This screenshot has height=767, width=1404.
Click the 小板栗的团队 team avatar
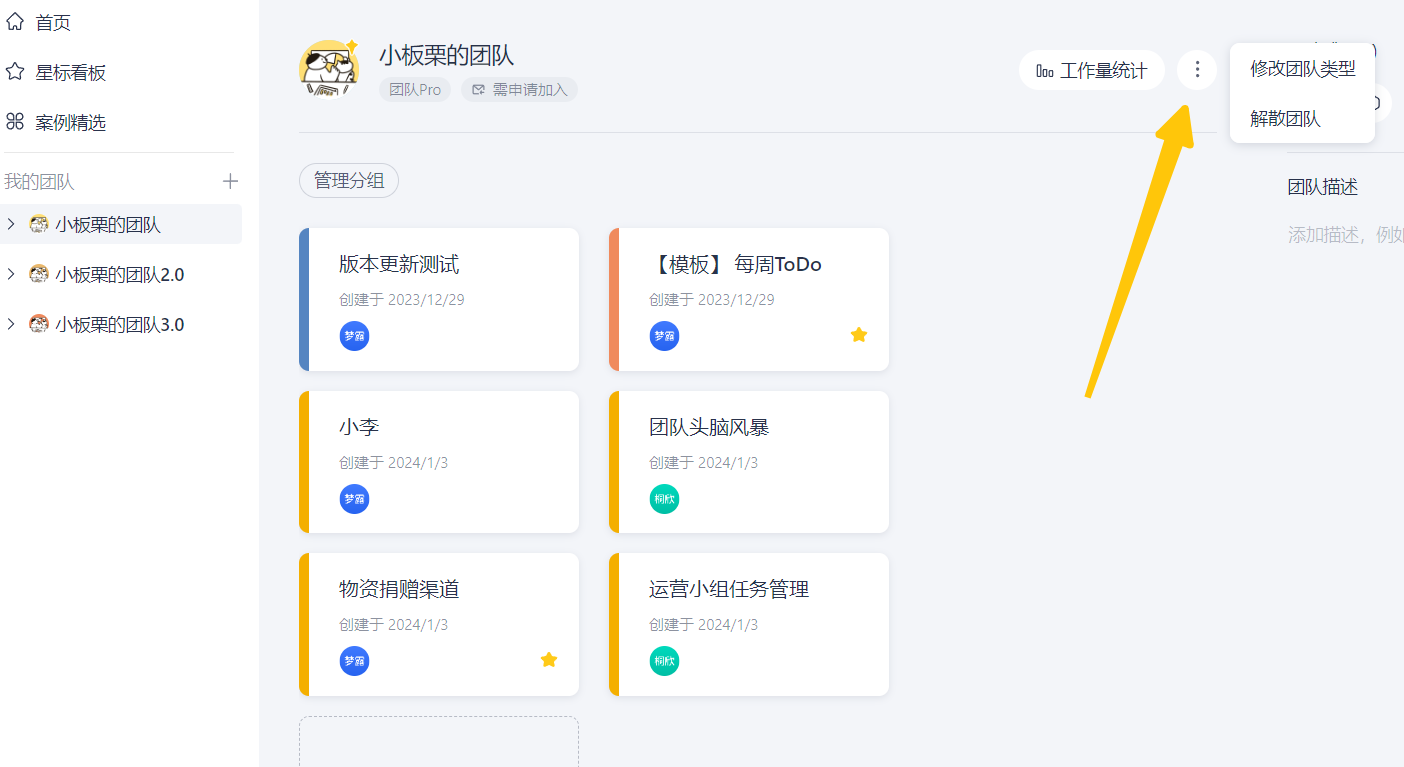tap(328, 69)
